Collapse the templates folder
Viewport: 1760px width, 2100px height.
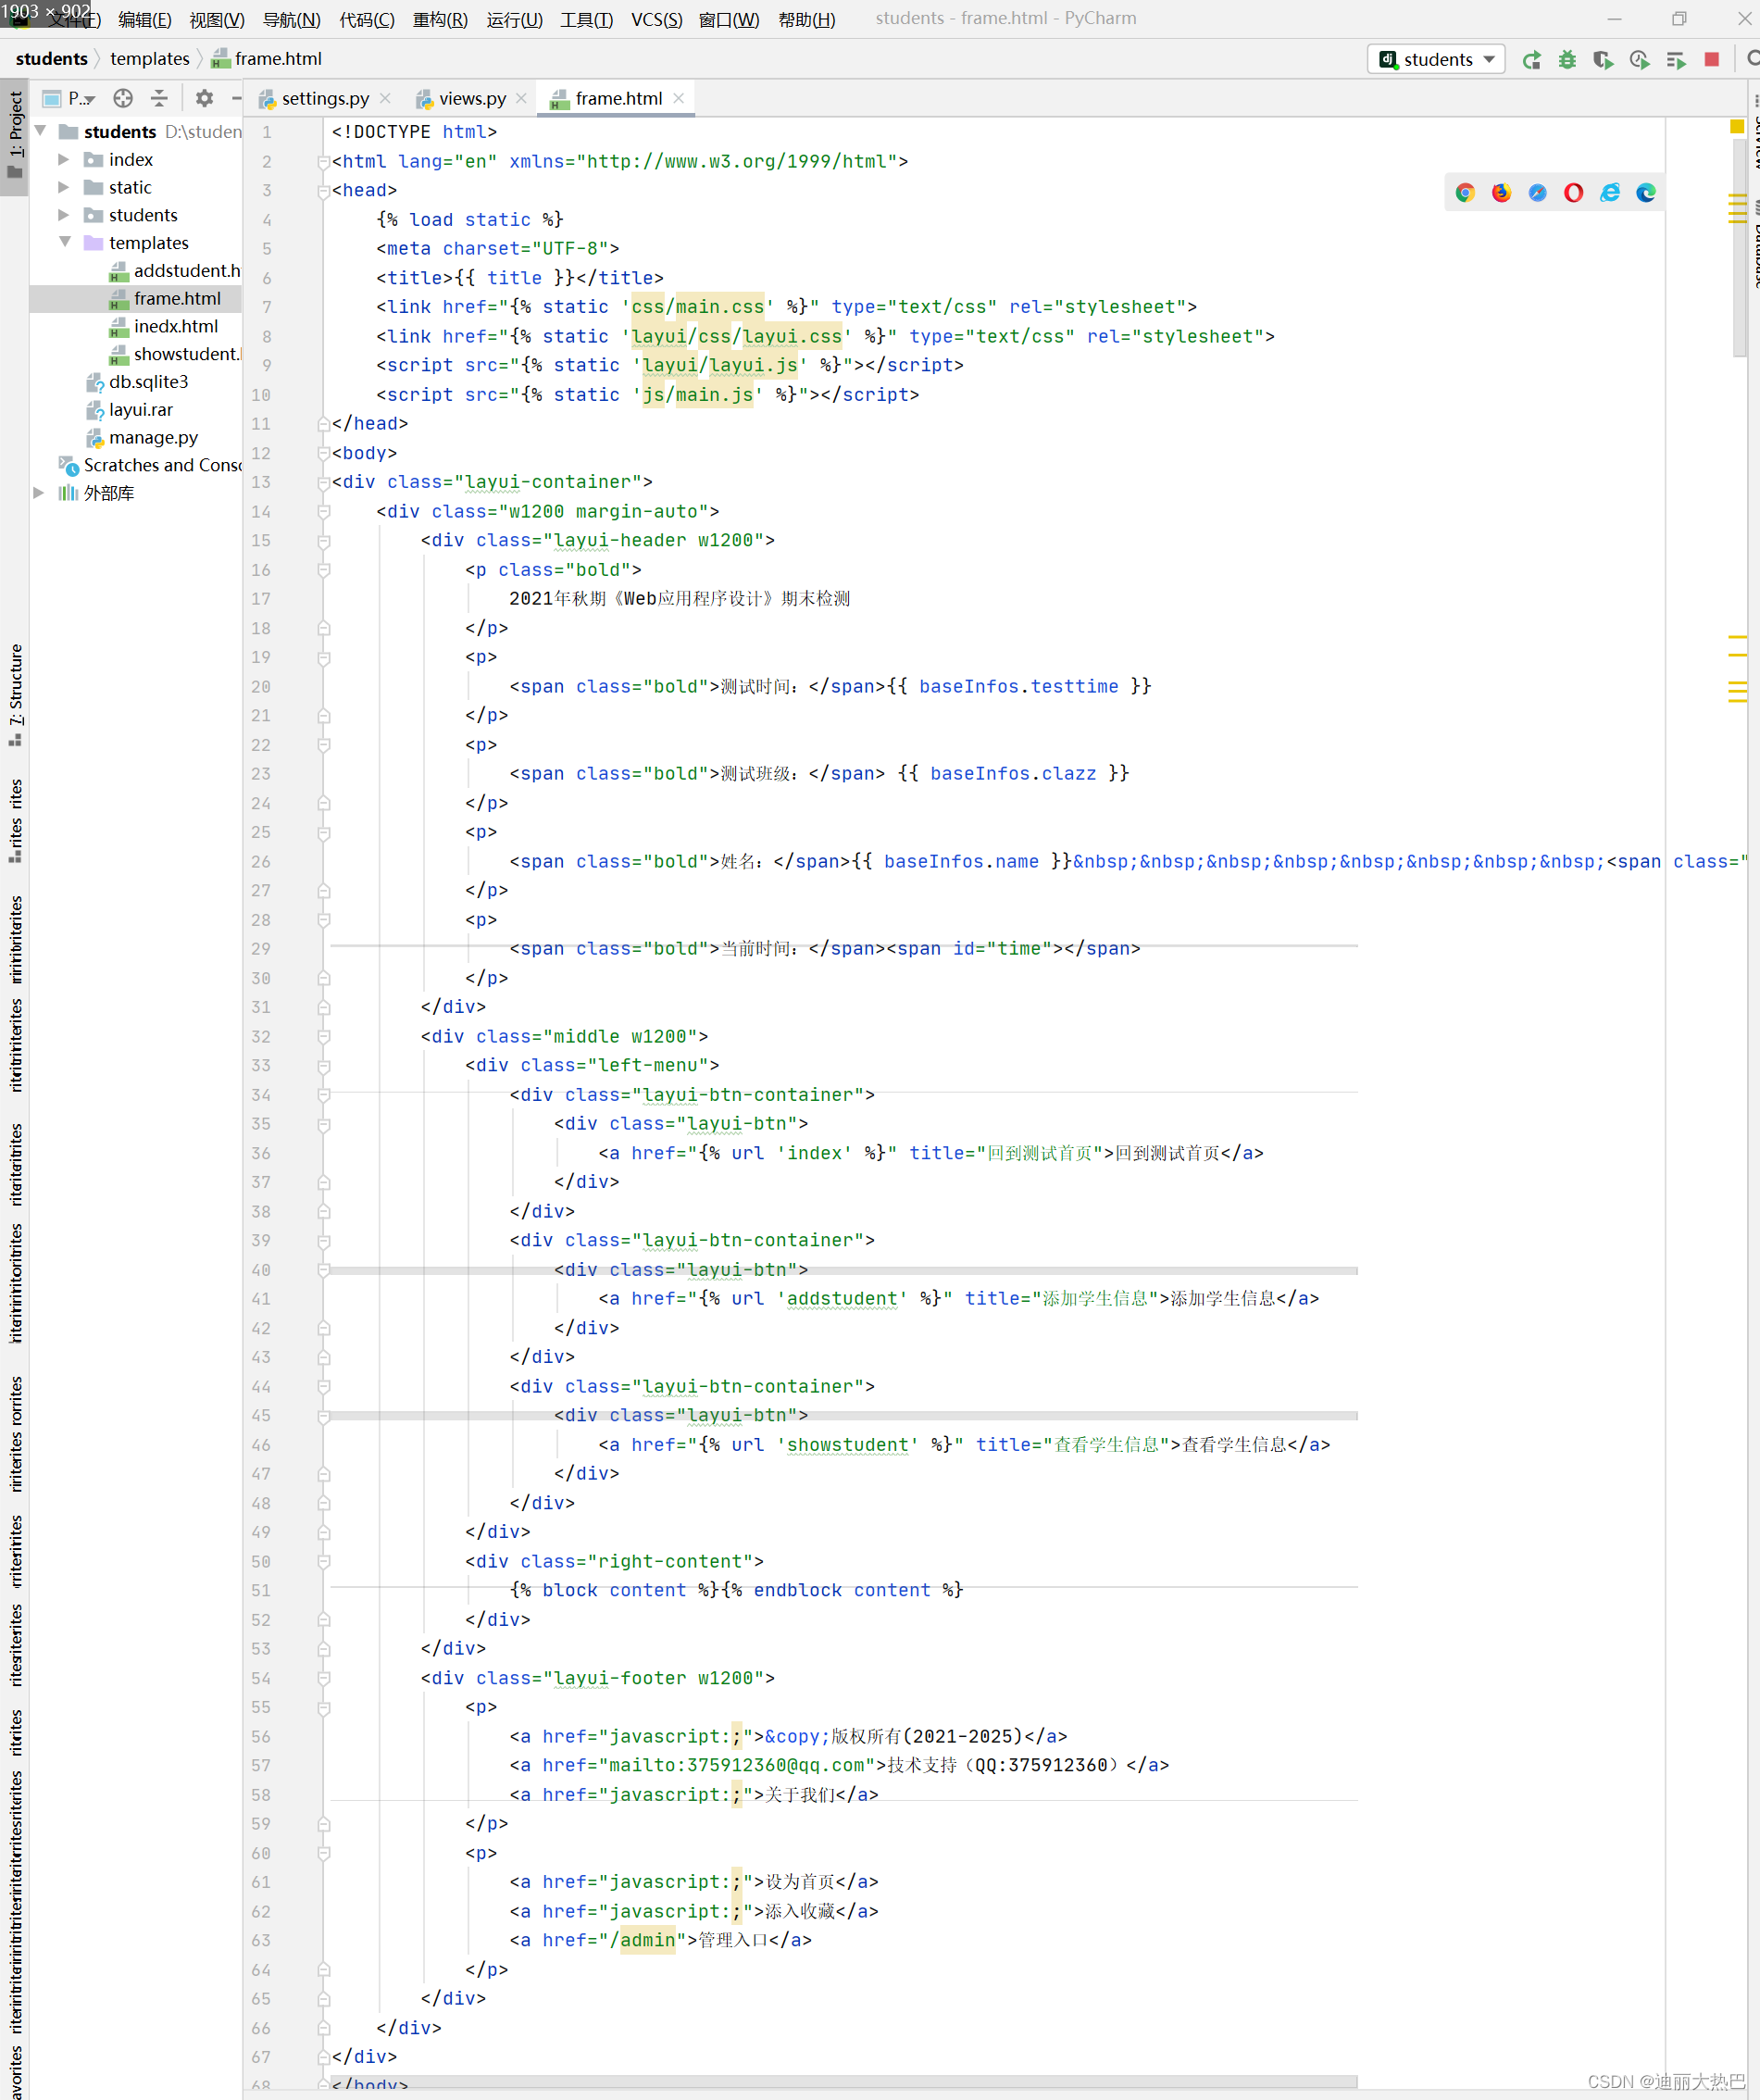tap(64, 242)
